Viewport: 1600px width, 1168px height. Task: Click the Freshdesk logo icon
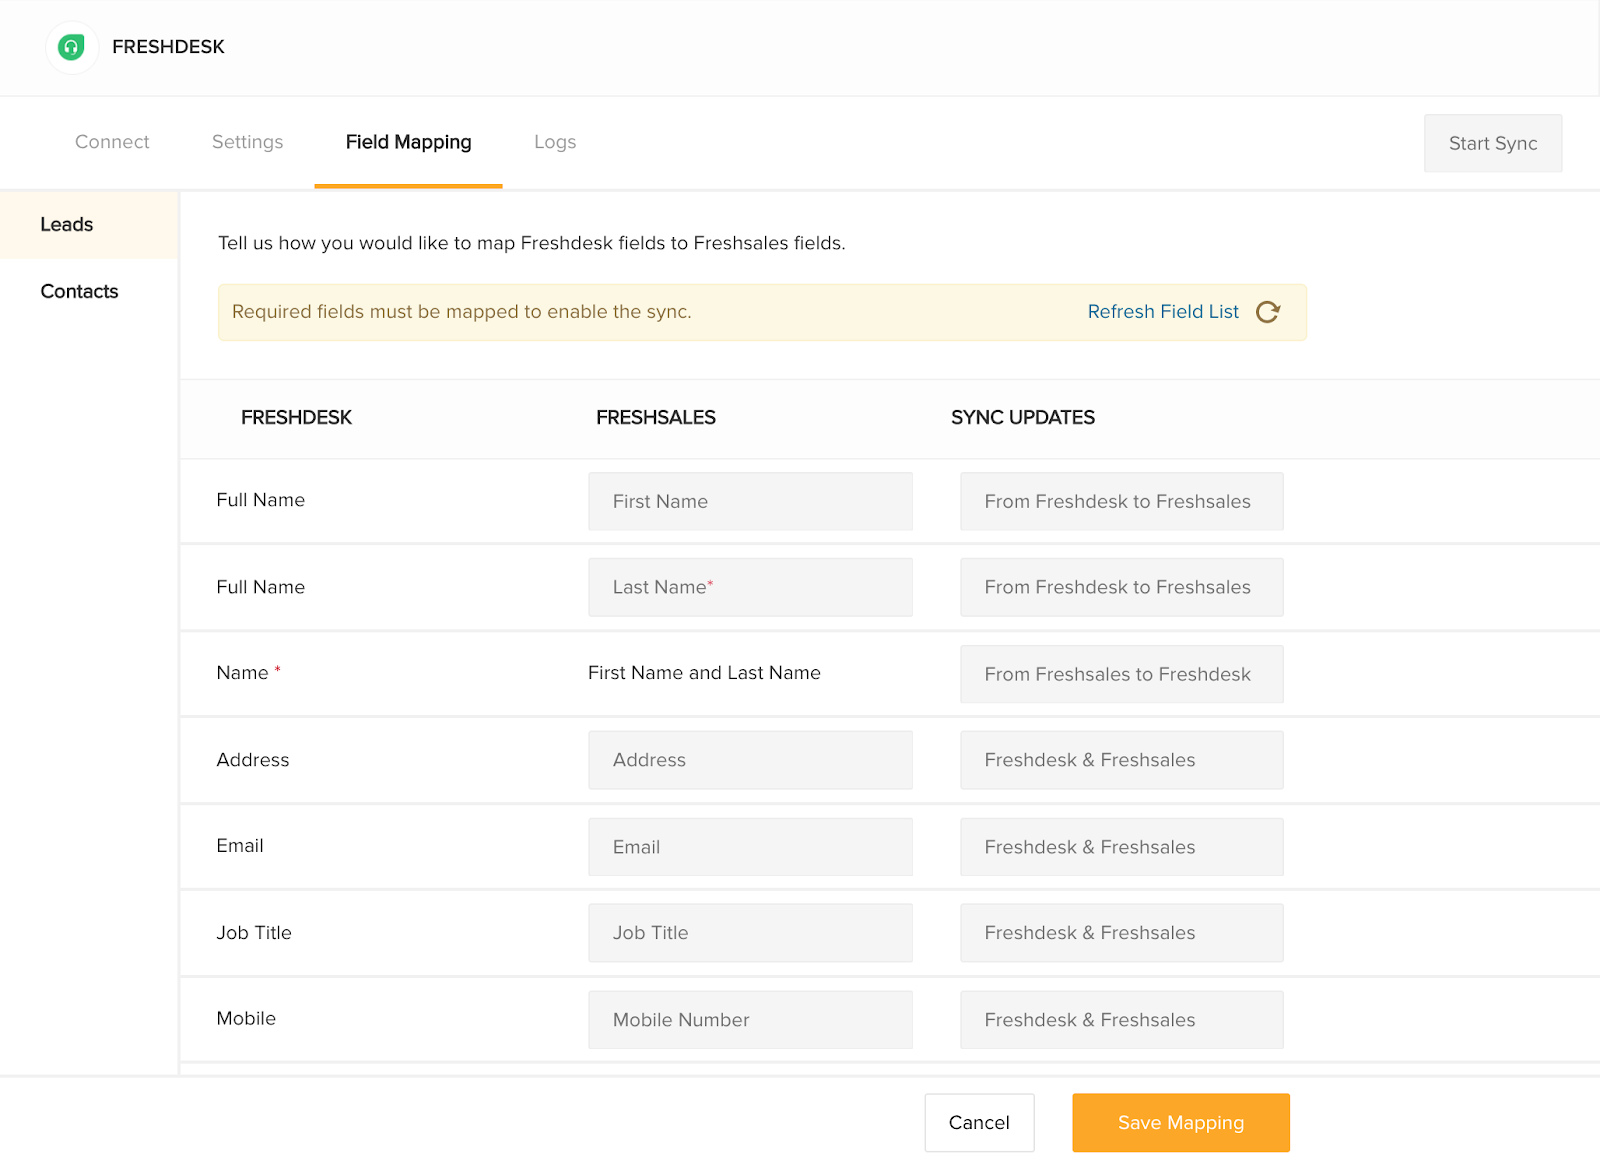click(70, 47)
